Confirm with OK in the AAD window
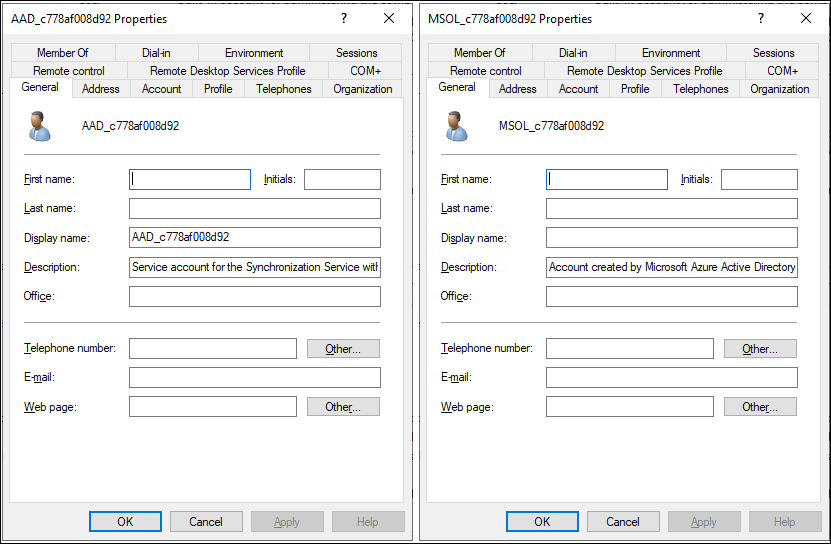Image resolution: width=831 pixels, height=544 pixels. coord(125,522)
